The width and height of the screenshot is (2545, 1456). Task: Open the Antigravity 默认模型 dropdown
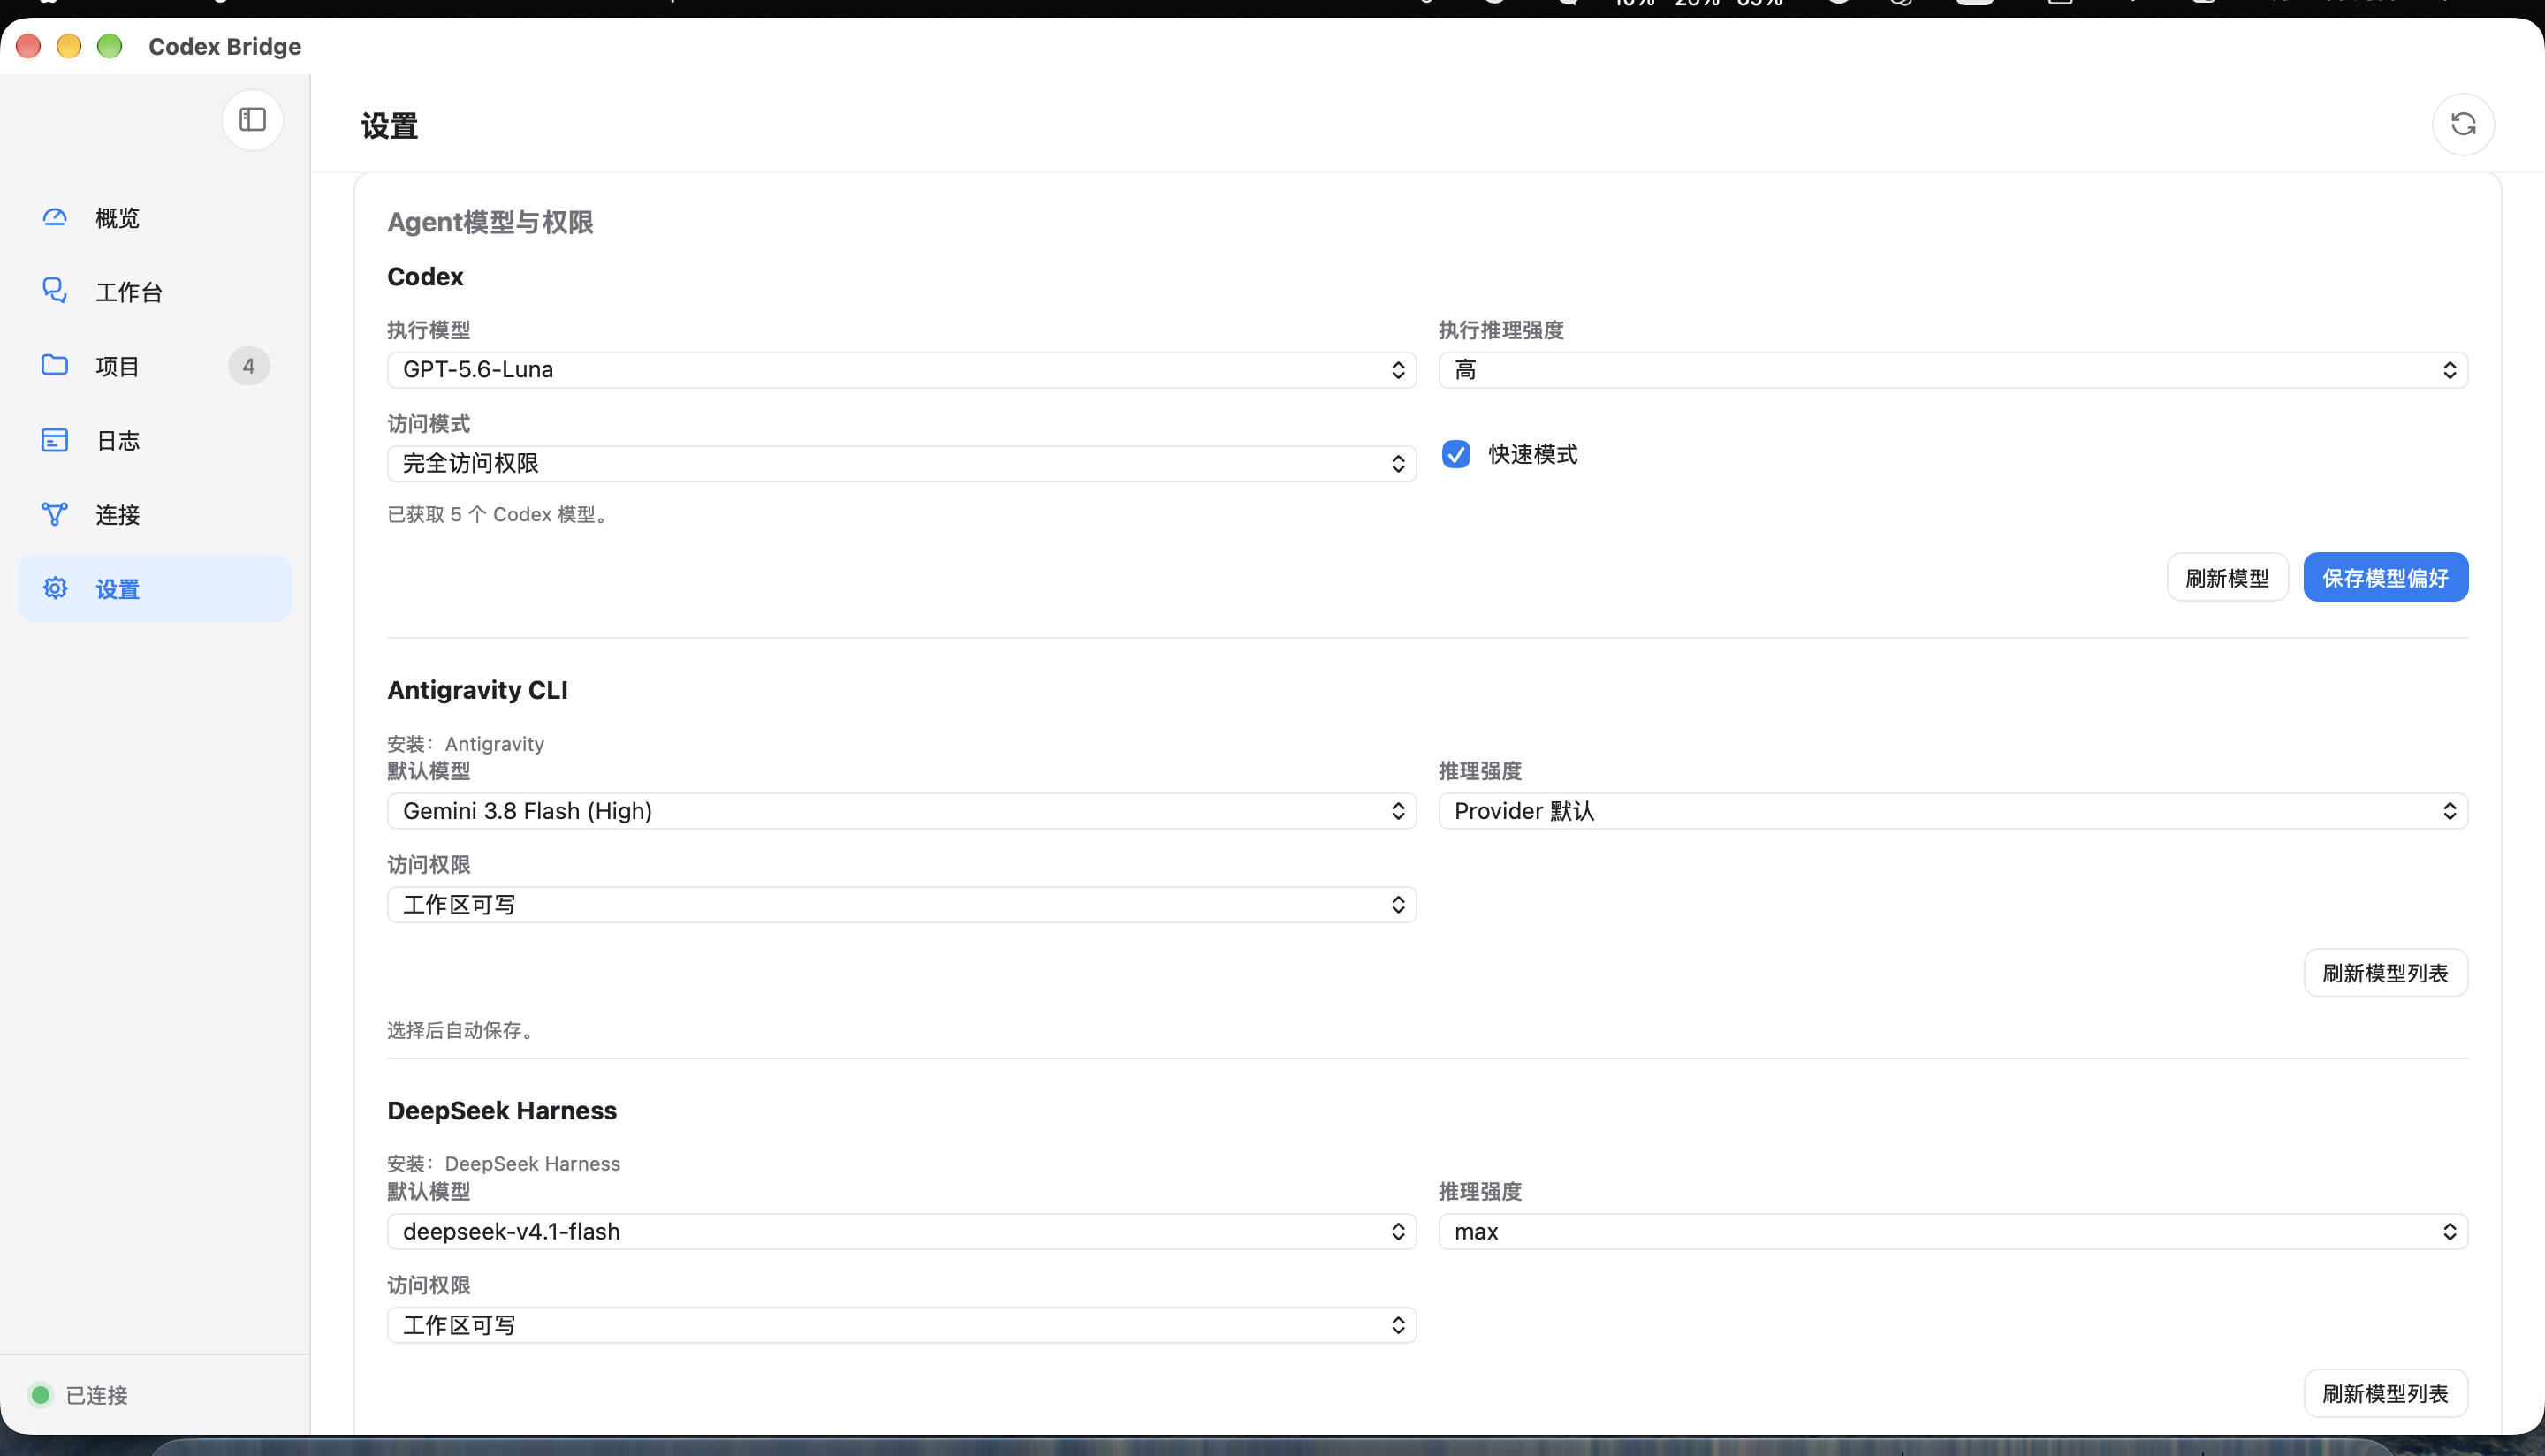[902, 811]
